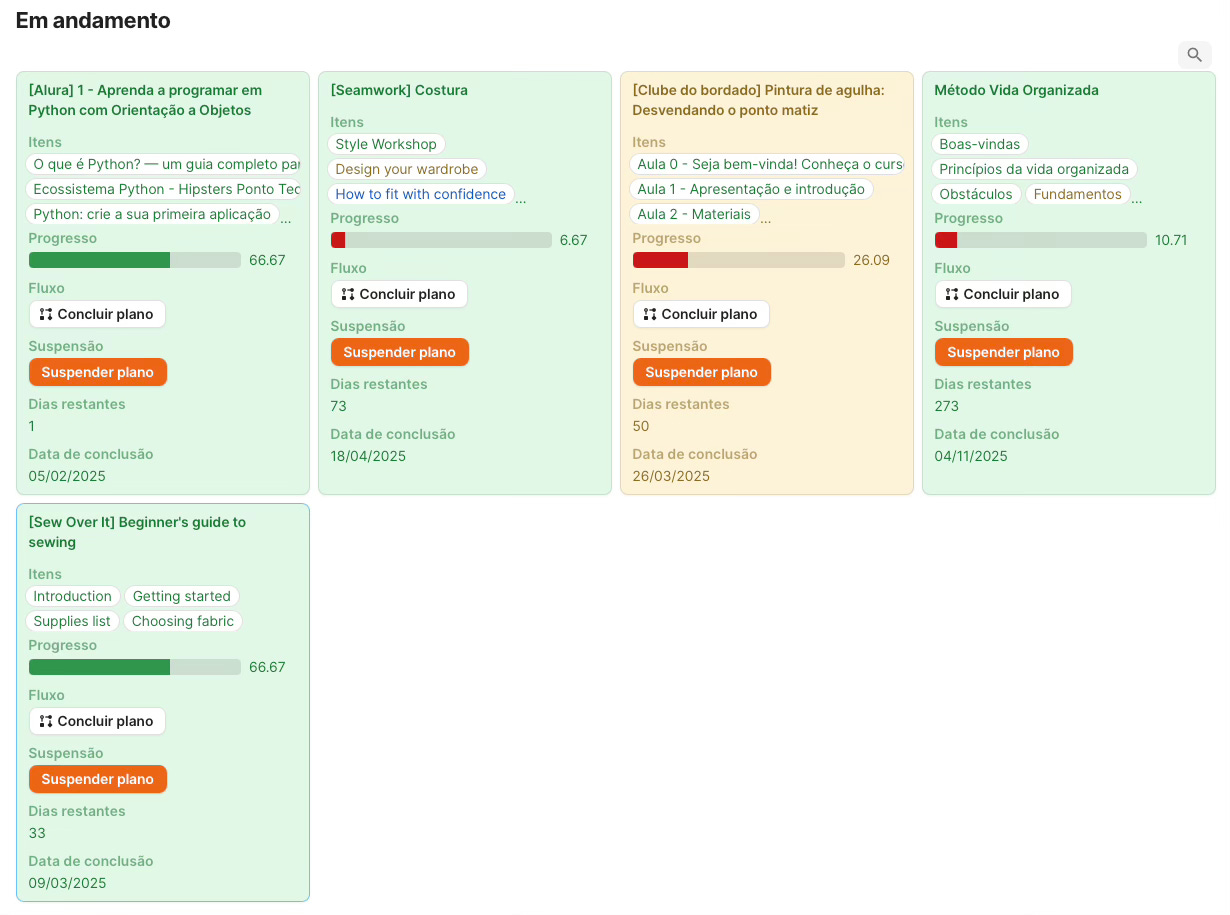Select the Style Workshop item tag
Screen dimensions: 1230x915
pyautogui.click(x=386, y=144)
